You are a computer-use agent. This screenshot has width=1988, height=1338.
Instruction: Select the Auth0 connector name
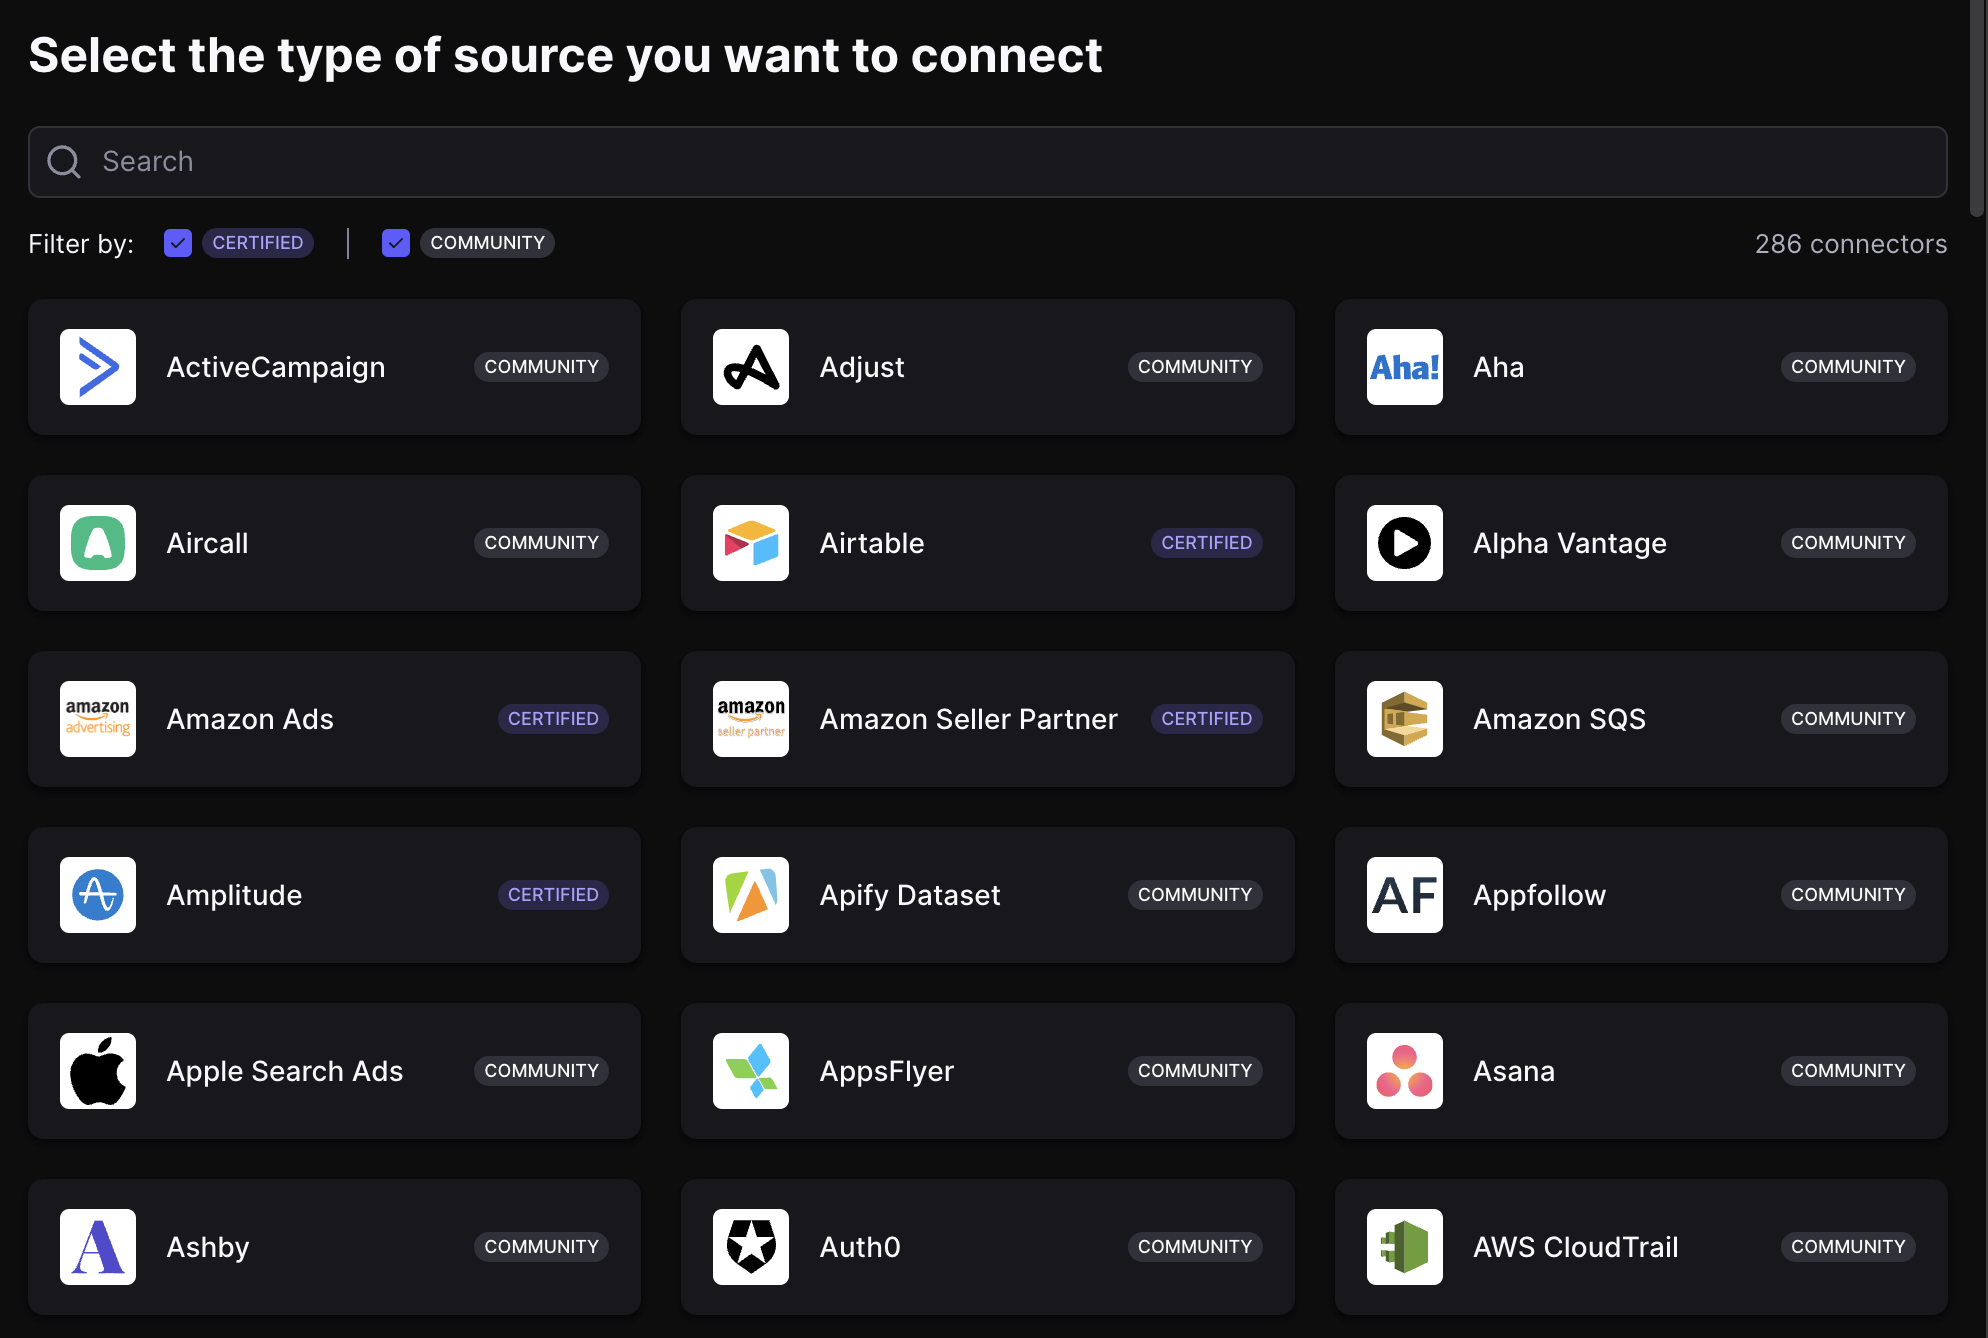pos(860,1247)
